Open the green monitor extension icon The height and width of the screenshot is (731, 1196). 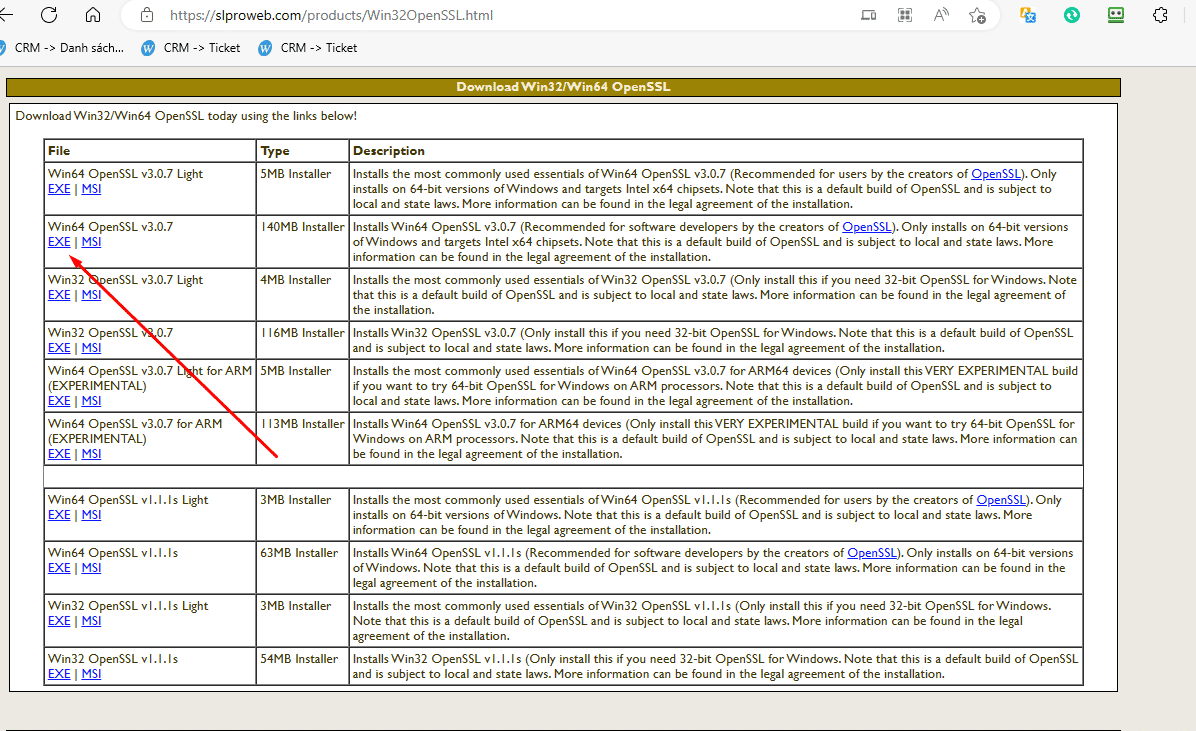[1116, 15]
